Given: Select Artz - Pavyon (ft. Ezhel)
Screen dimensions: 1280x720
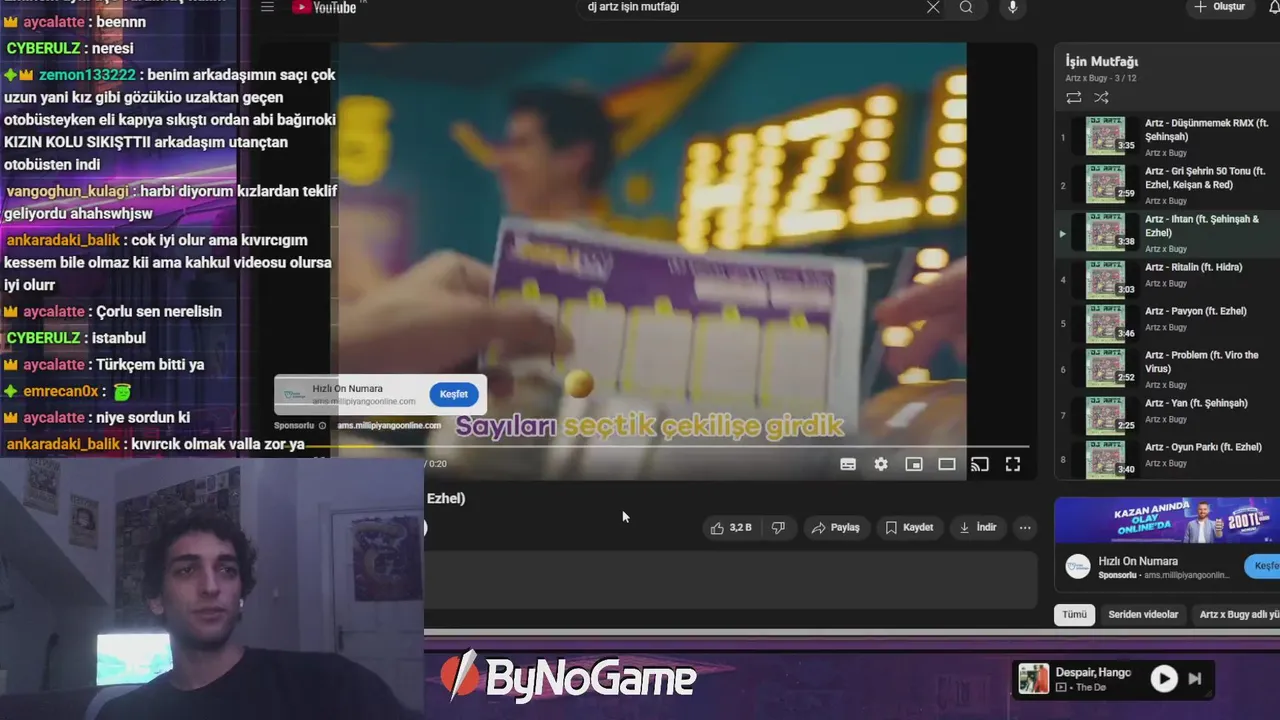Looking at the screenshot, I should [x=1168, y=323].
